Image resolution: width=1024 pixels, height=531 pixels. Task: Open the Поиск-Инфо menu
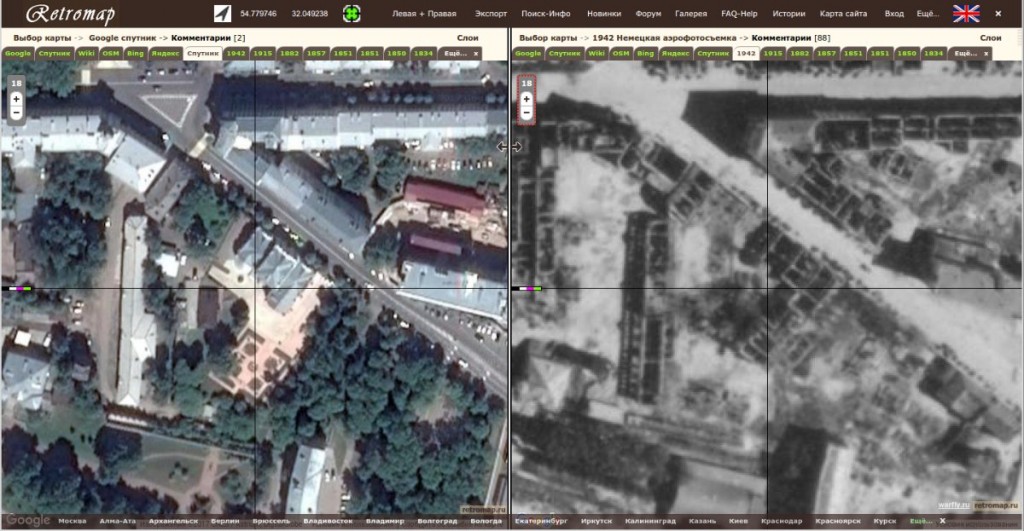coord(545,14)
